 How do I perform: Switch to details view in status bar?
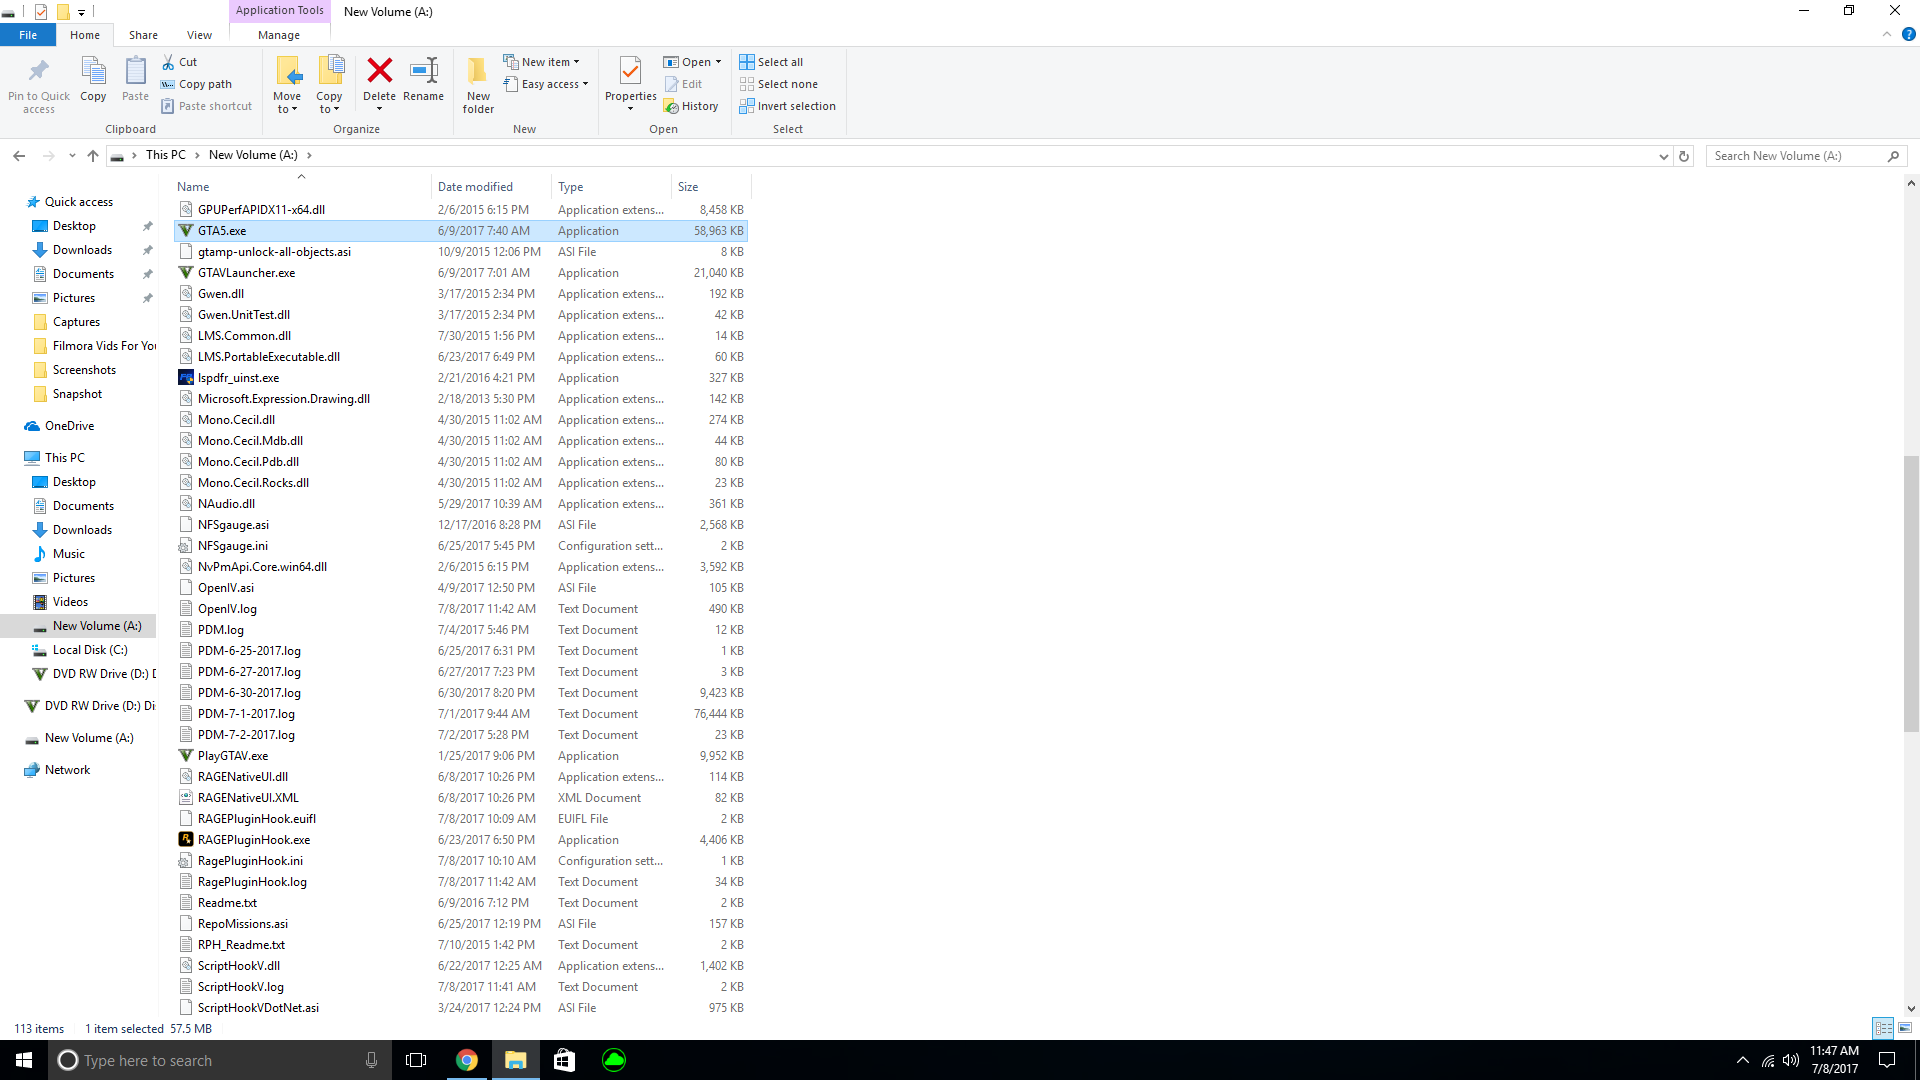(1883, 1028)
